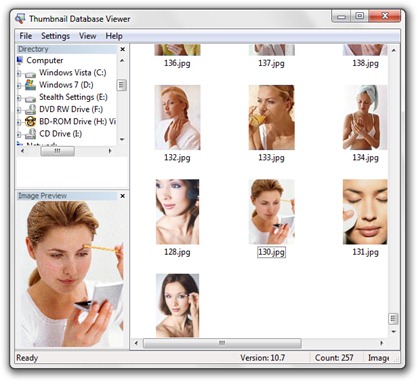Click the Windows Vista (C:) drive icon
418x381 pixels.
[x=30, y=73]
